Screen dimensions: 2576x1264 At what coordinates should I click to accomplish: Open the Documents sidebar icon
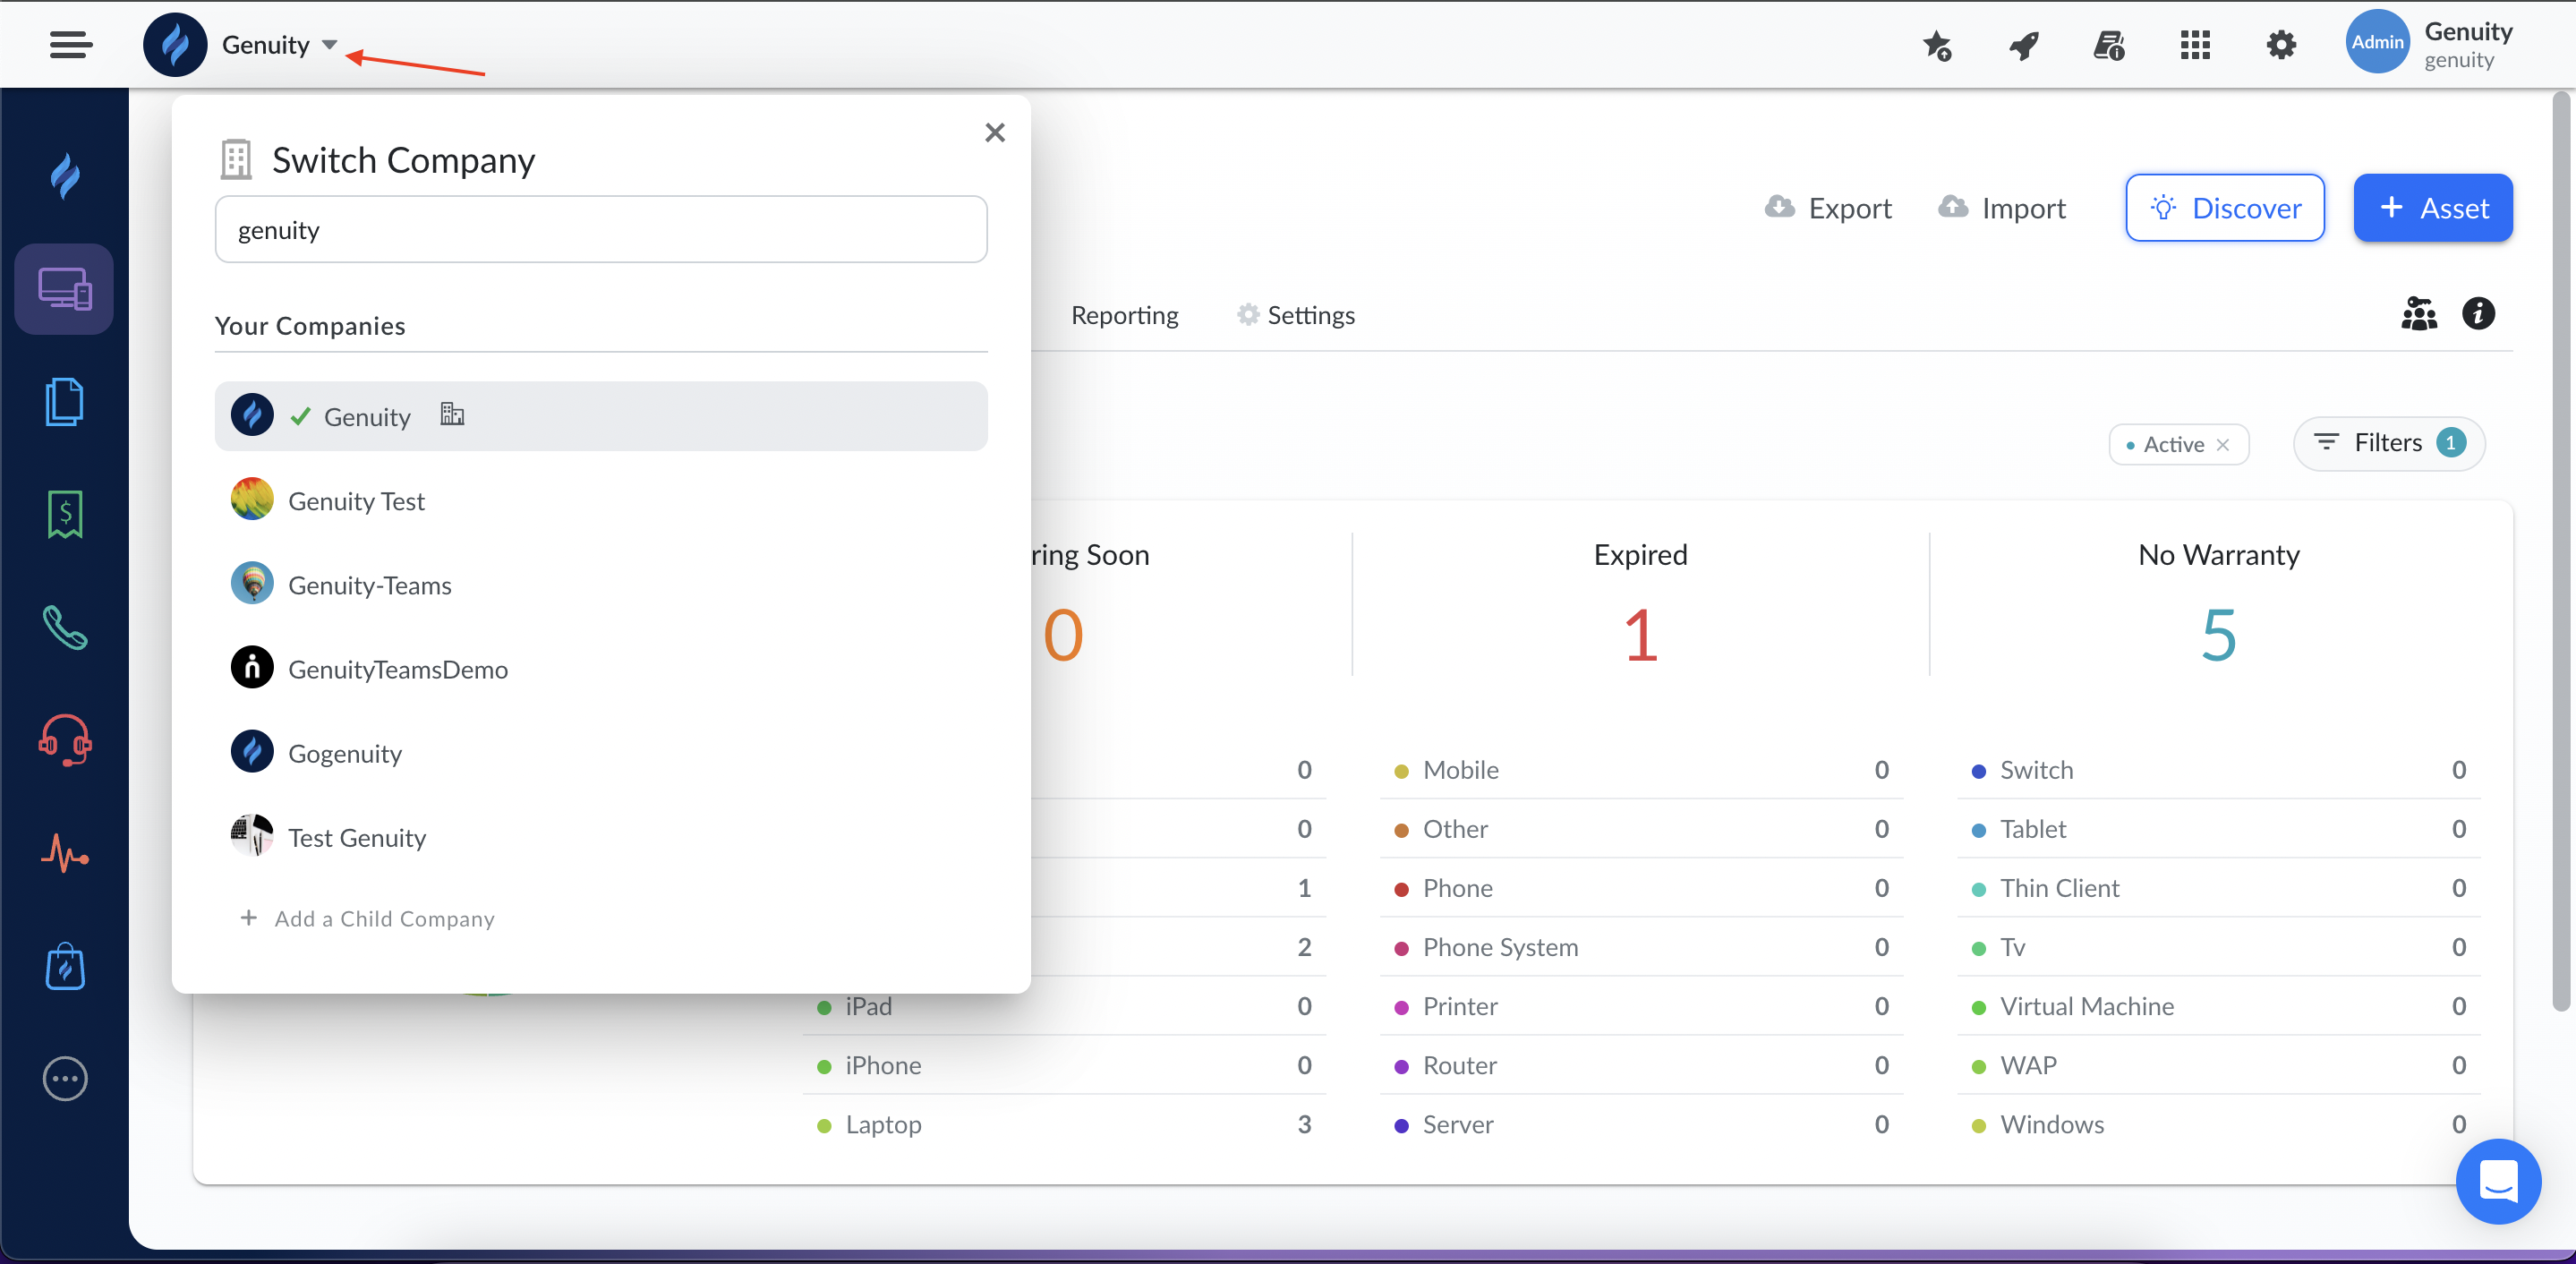click(x=65, y=402)
